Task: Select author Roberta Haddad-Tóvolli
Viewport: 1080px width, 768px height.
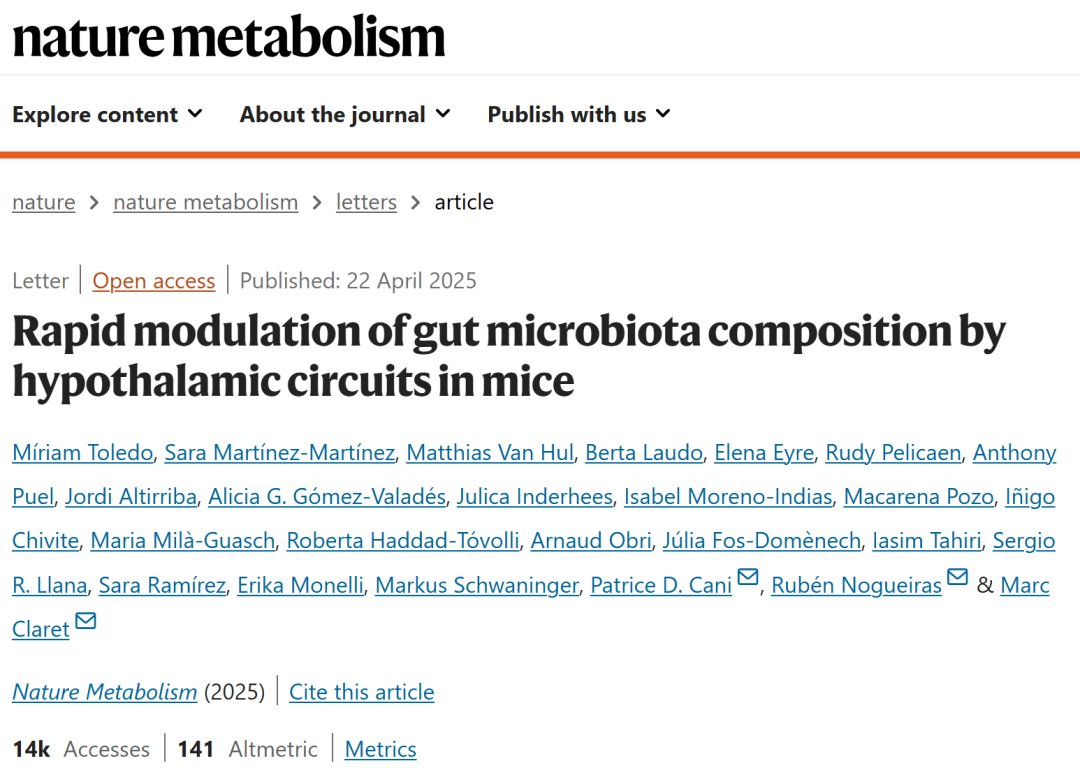Action: pos(403,541)
